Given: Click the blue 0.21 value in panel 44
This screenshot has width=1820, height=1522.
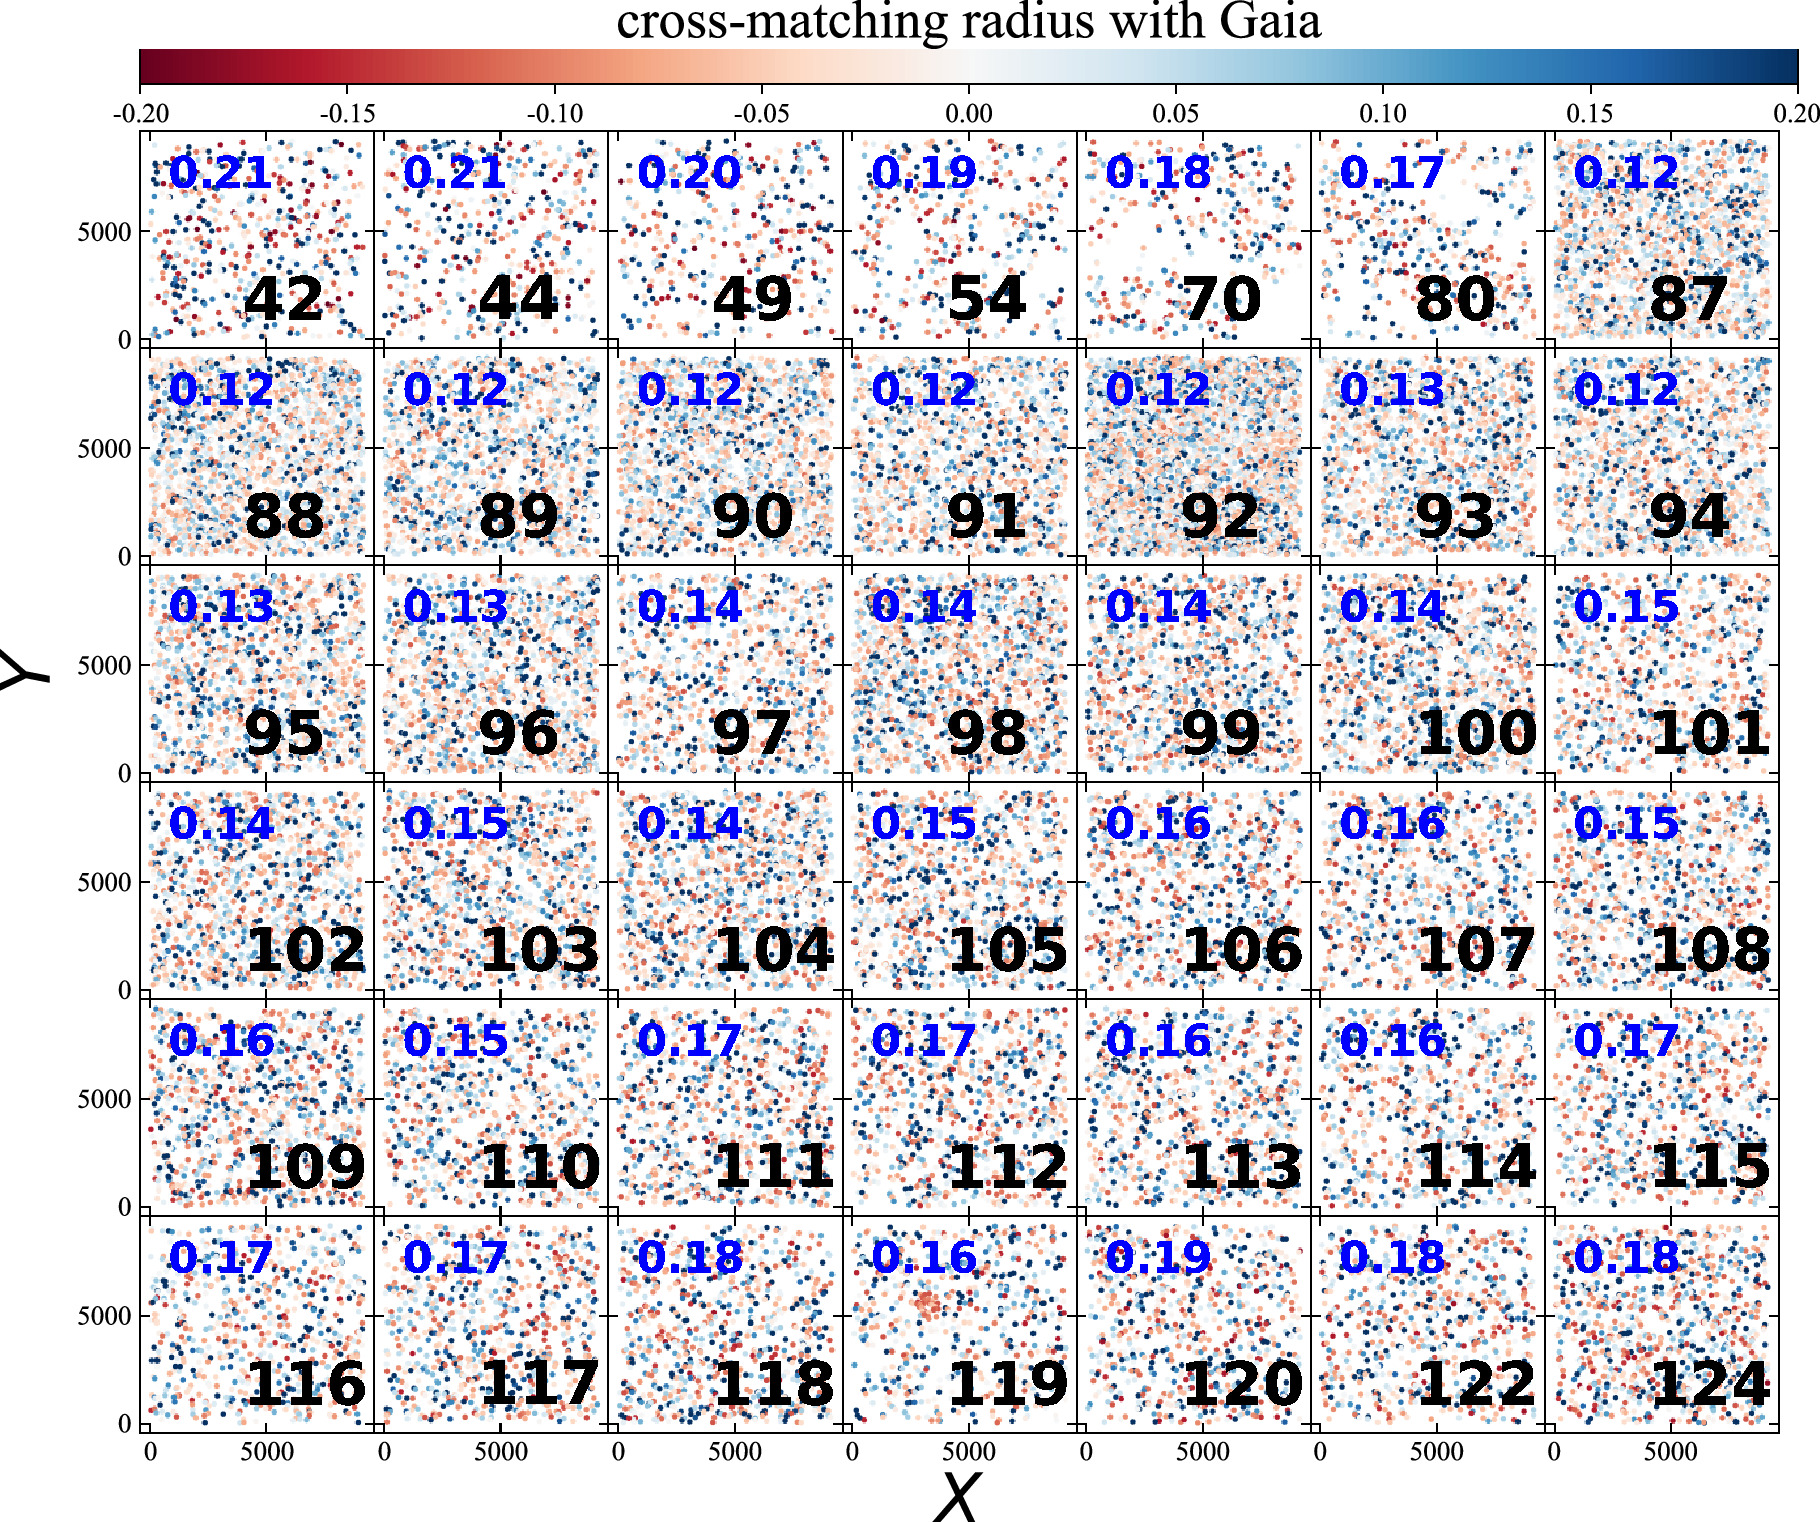Looking at the screenshot, I should point(455,173).
